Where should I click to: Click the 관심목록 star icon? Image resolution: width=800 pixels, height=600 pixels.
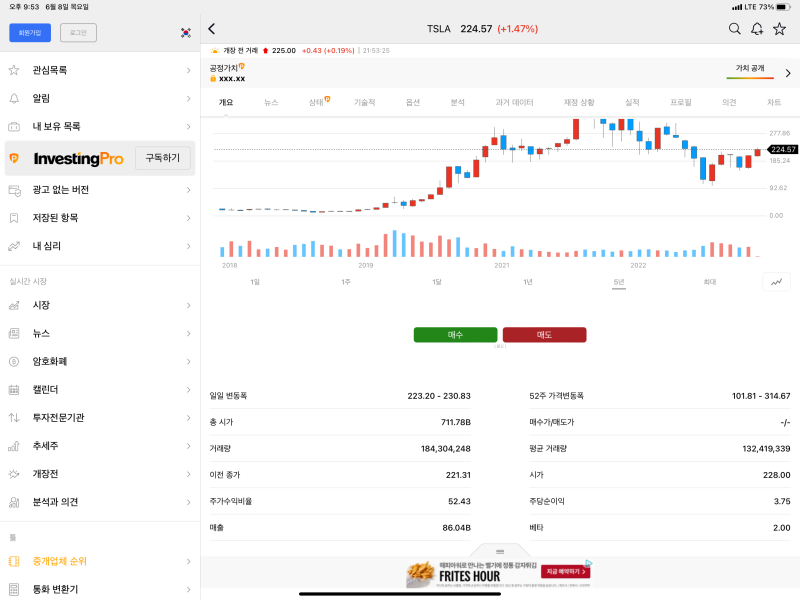point(14,70)
